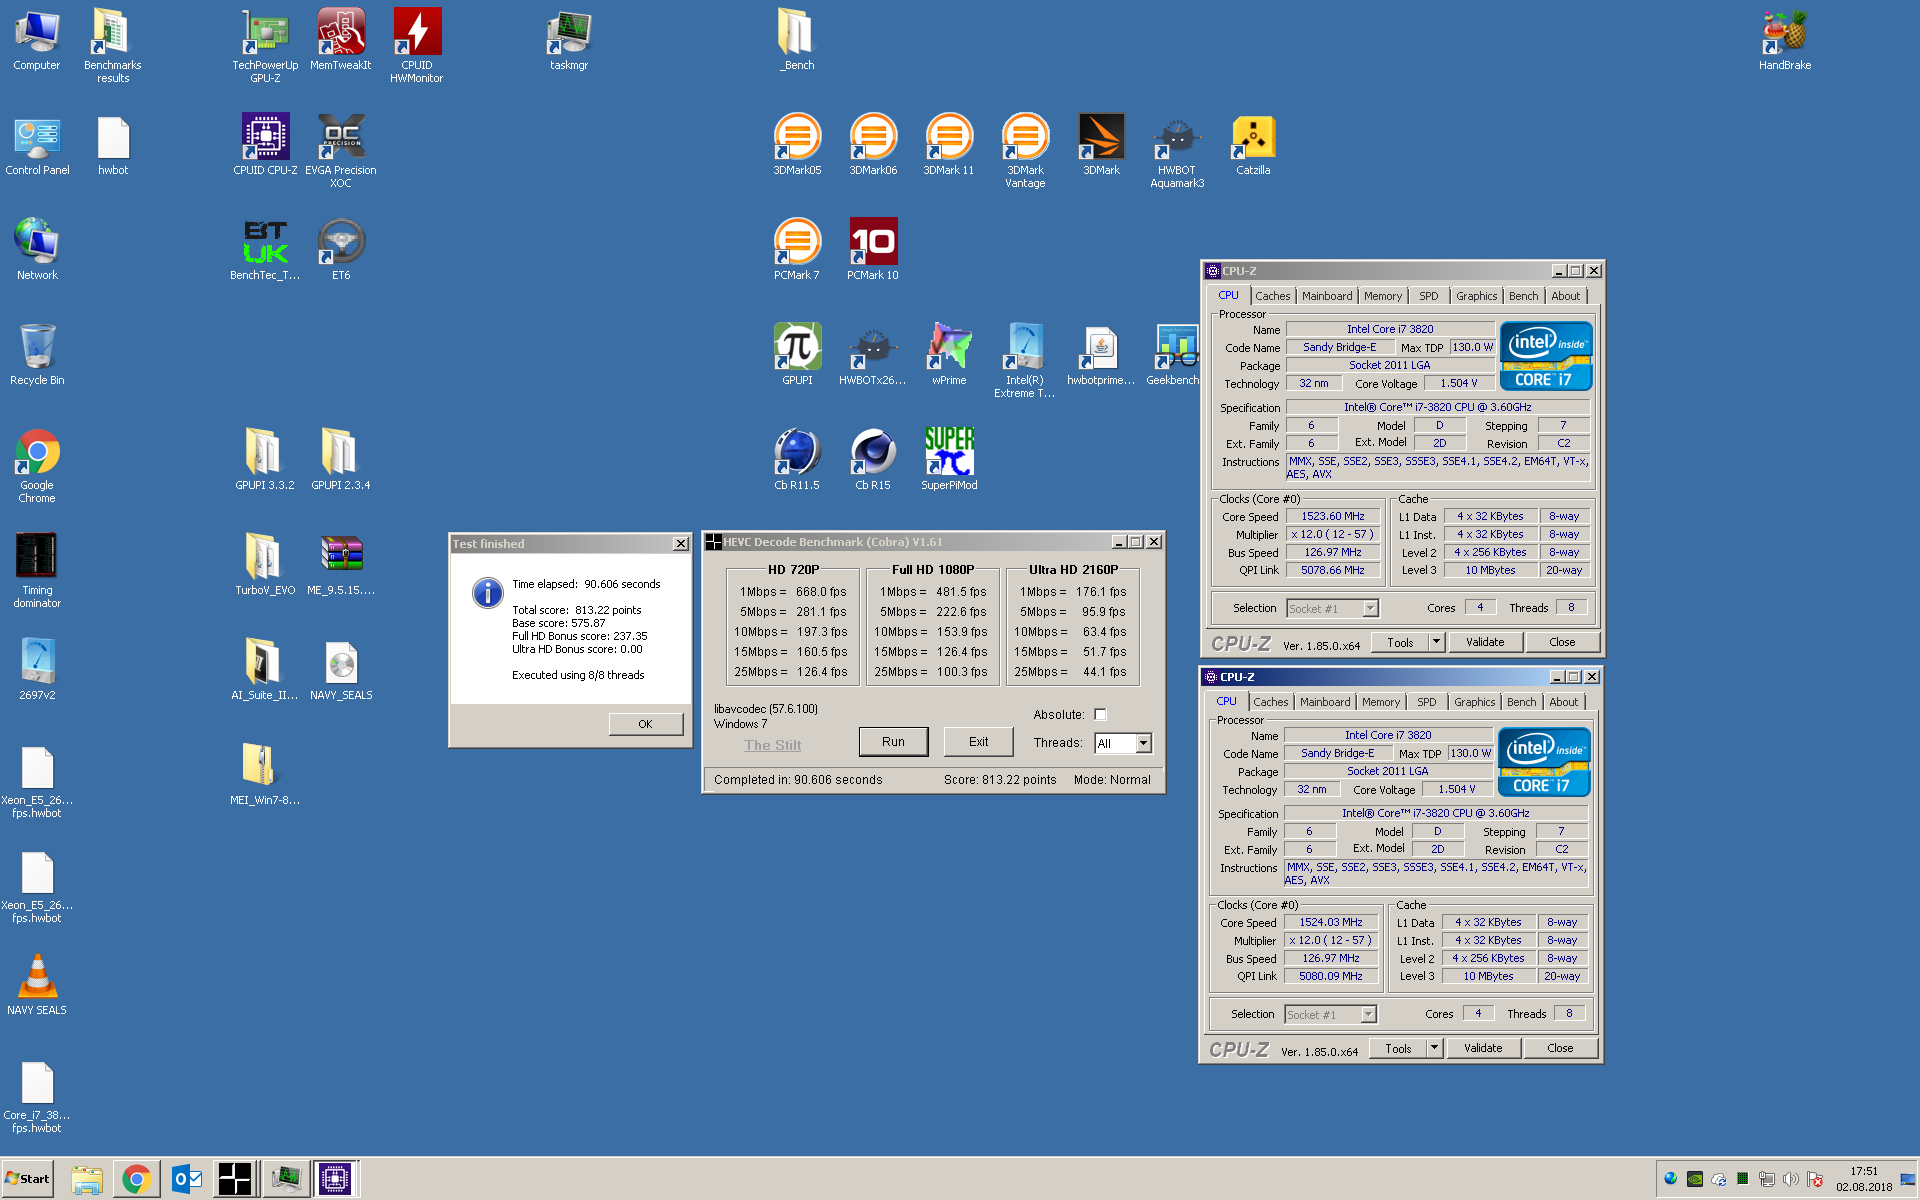Click the Run button in HEVC benchmark
1920x1200 pixels.
(x=893, y=742)
